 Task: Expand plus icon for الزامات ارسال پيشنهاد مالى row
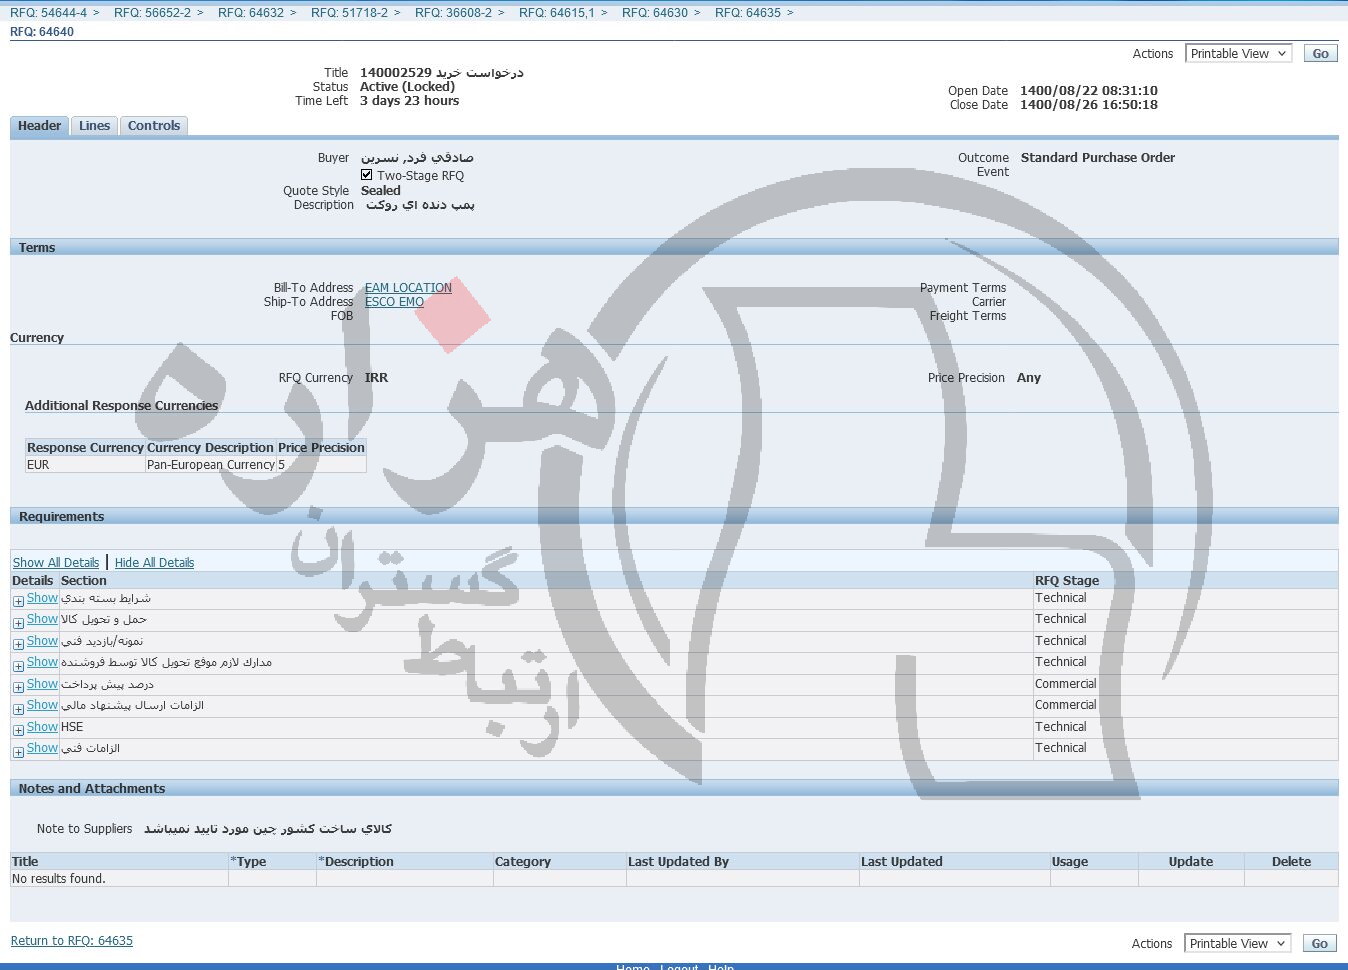18,709
